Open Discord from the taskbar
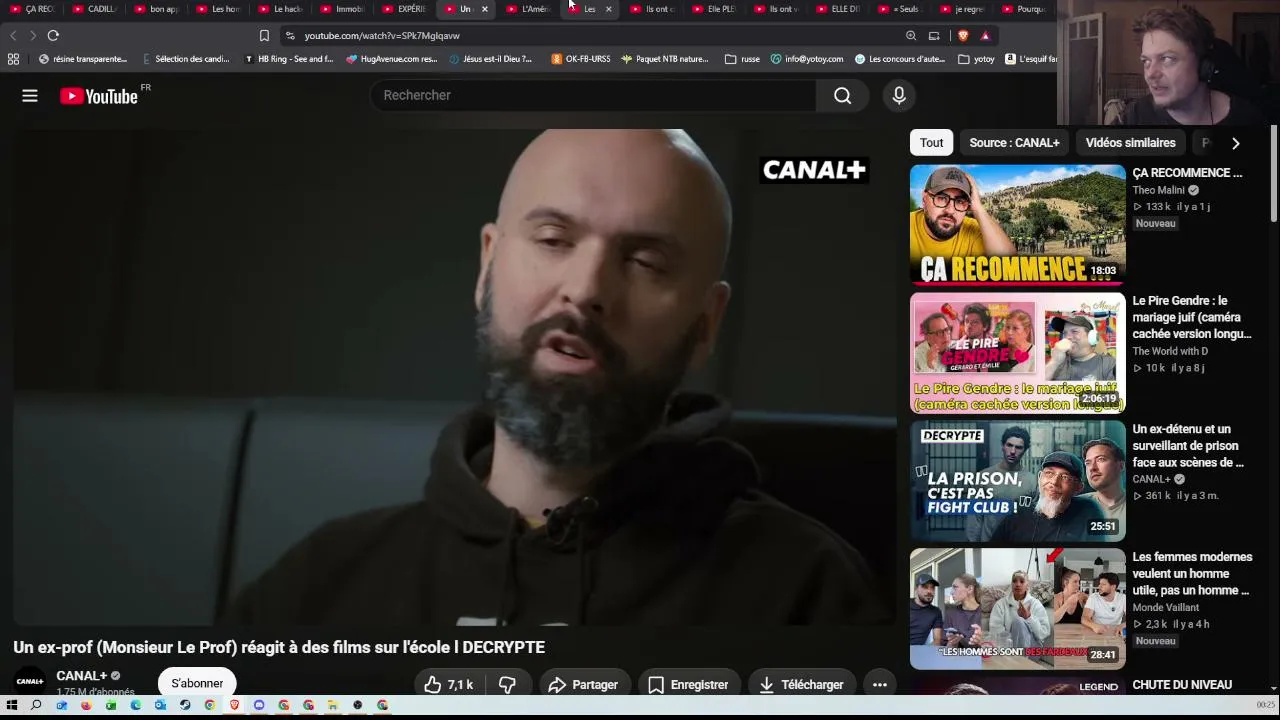Image resolution: width=1280 pixels, height=720 pixels. (x=259, y=705)
